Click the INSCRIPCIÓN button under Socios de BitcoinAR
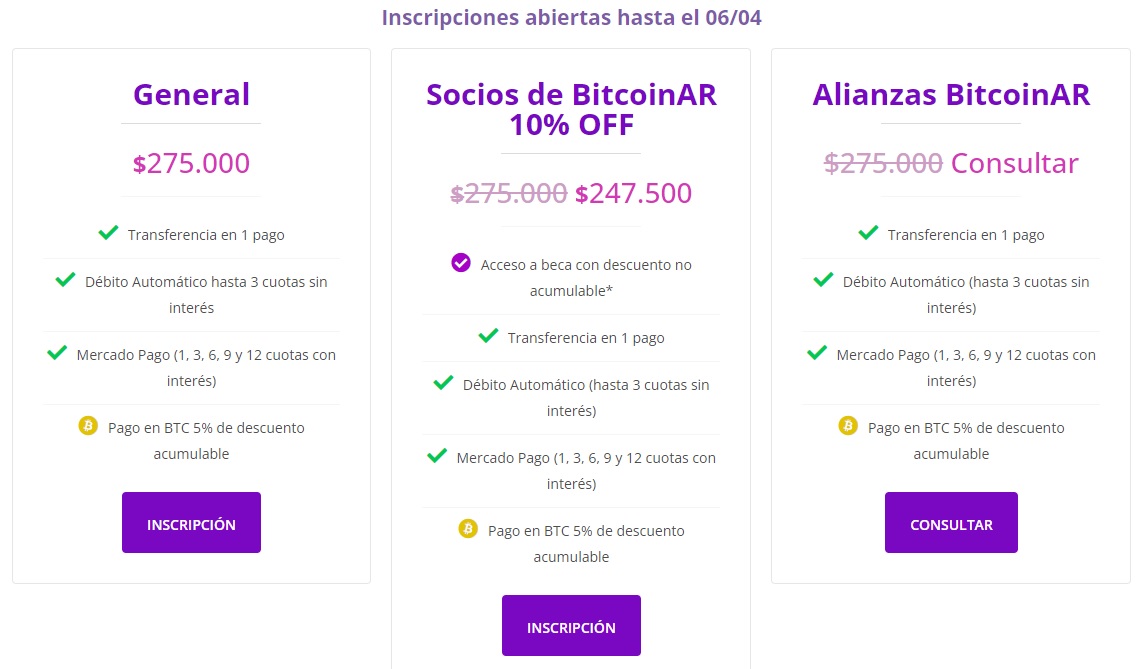1144x669 pixels. (x=571, y=625)
